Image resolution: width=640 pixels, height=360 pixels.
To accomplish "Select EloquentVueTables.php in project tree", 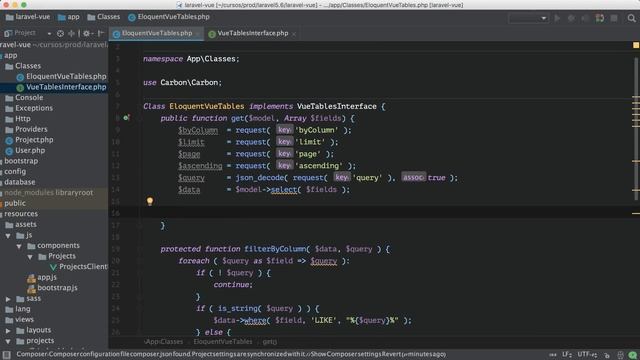I will [61, 76].
